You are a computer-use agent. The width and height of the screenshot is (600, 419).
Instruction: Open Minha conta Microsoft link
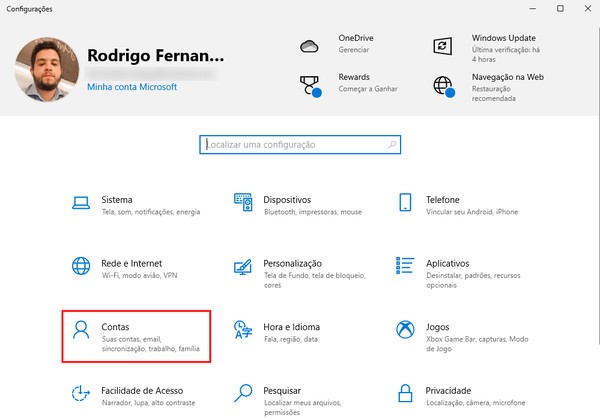point(132,87)
